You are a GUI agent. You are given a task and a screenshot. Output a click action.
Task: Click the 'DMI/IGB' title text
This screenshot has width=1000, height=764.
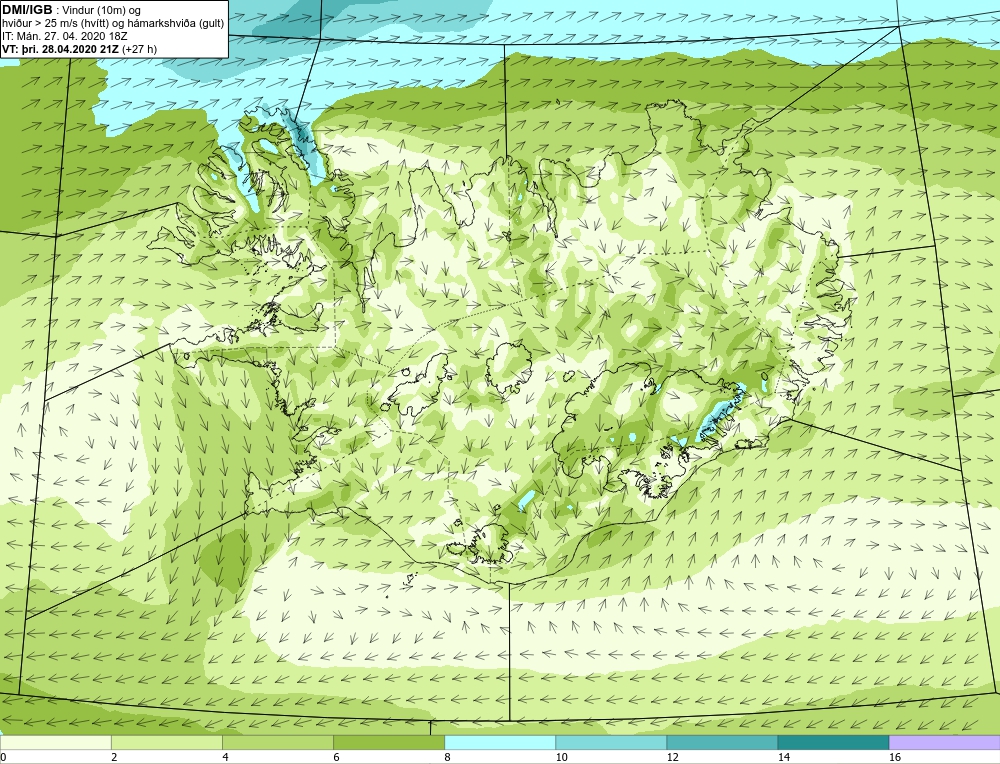click(27, 10)
